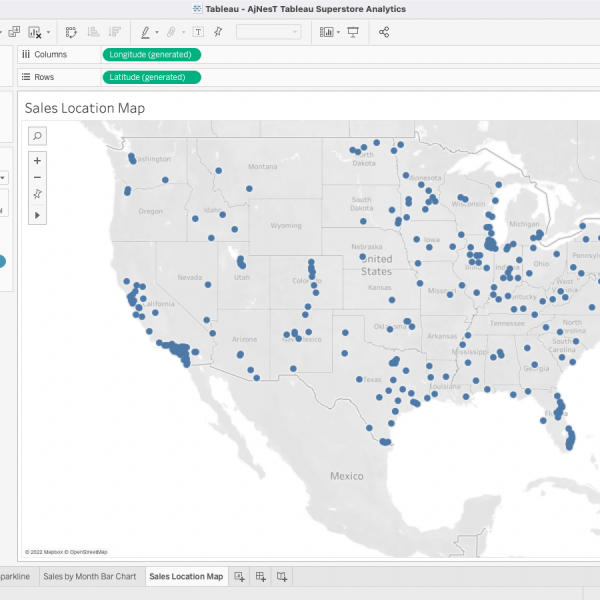600x600 pixels.
Task: Open the Show Me chart dropdown arrow
Action: pos(339,32)
